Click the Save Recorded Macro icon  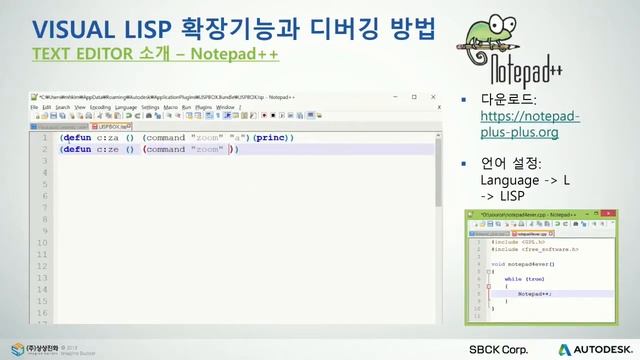tap(299, 116)
